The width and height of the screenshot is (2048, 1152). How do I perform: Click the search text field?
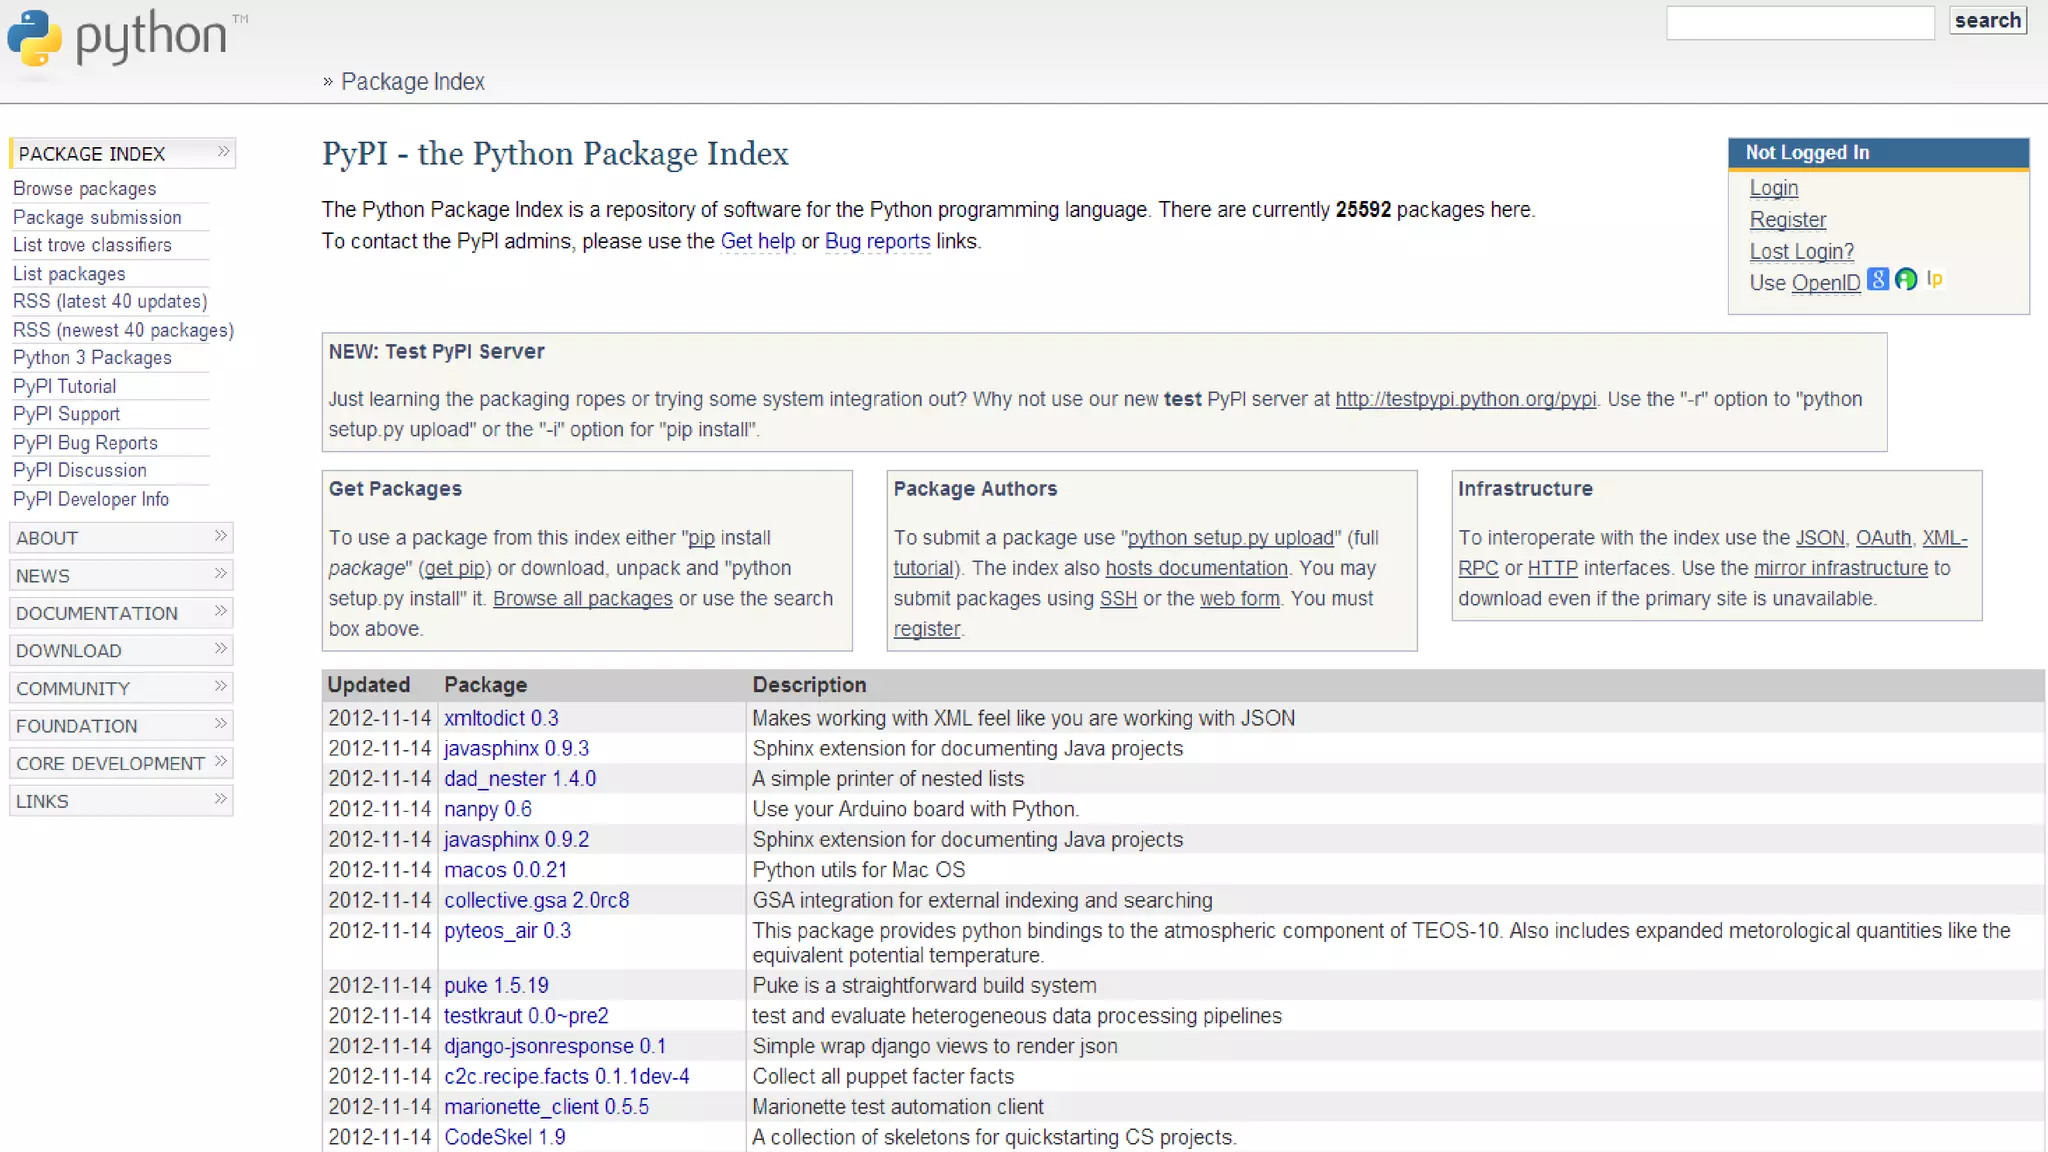tap(1799, 22)
